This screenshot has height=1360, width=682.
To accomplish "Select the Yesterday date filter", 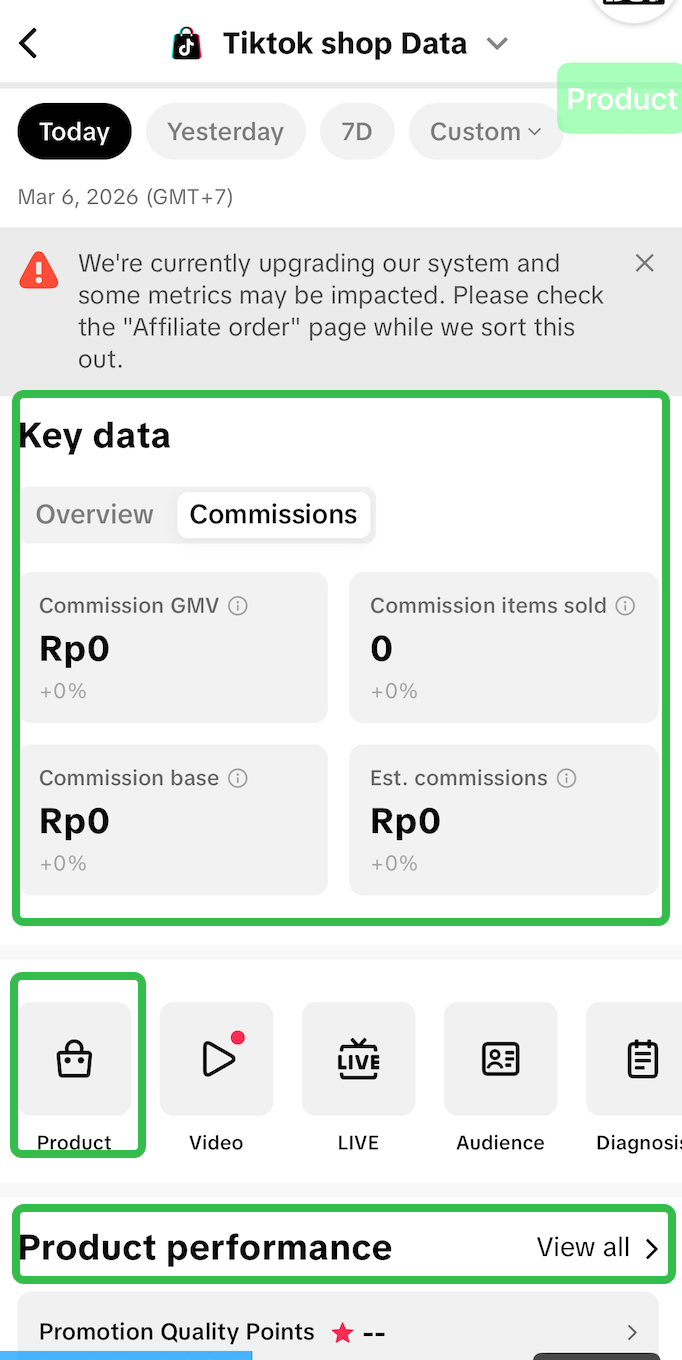I will (x=225, y=132).
